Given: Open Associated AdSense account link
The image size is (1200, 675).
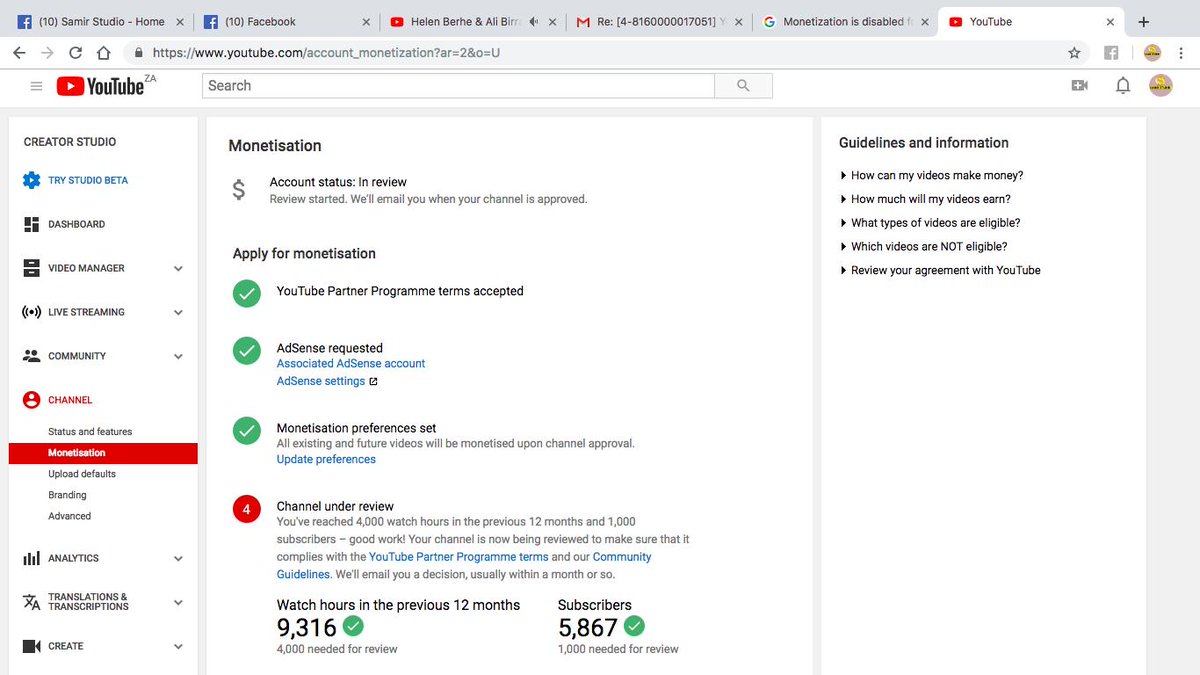Looking at the screenshot, I should (x=351, y=364).
